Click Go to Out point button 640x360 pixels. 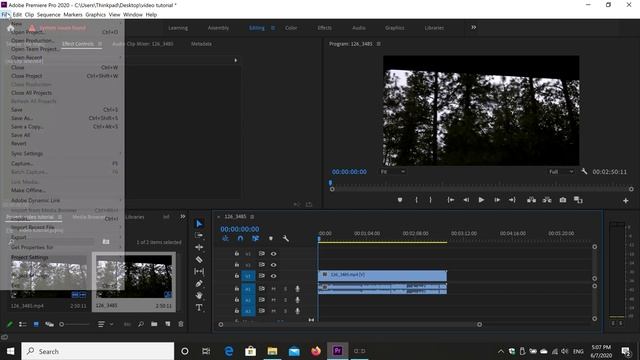point(512,200)
